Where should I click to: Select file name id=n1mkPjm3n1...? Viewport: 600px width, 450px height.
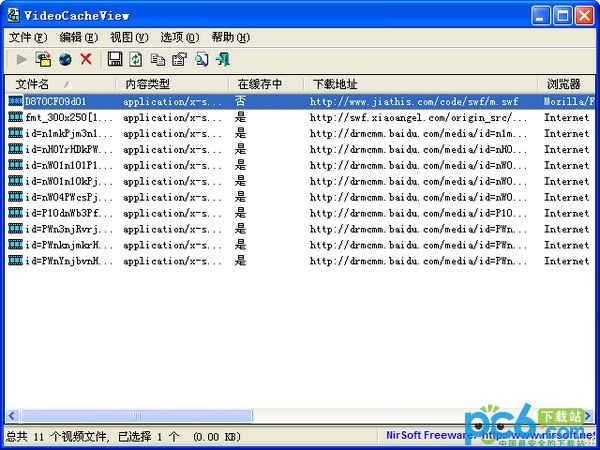(x=69, y=133)
